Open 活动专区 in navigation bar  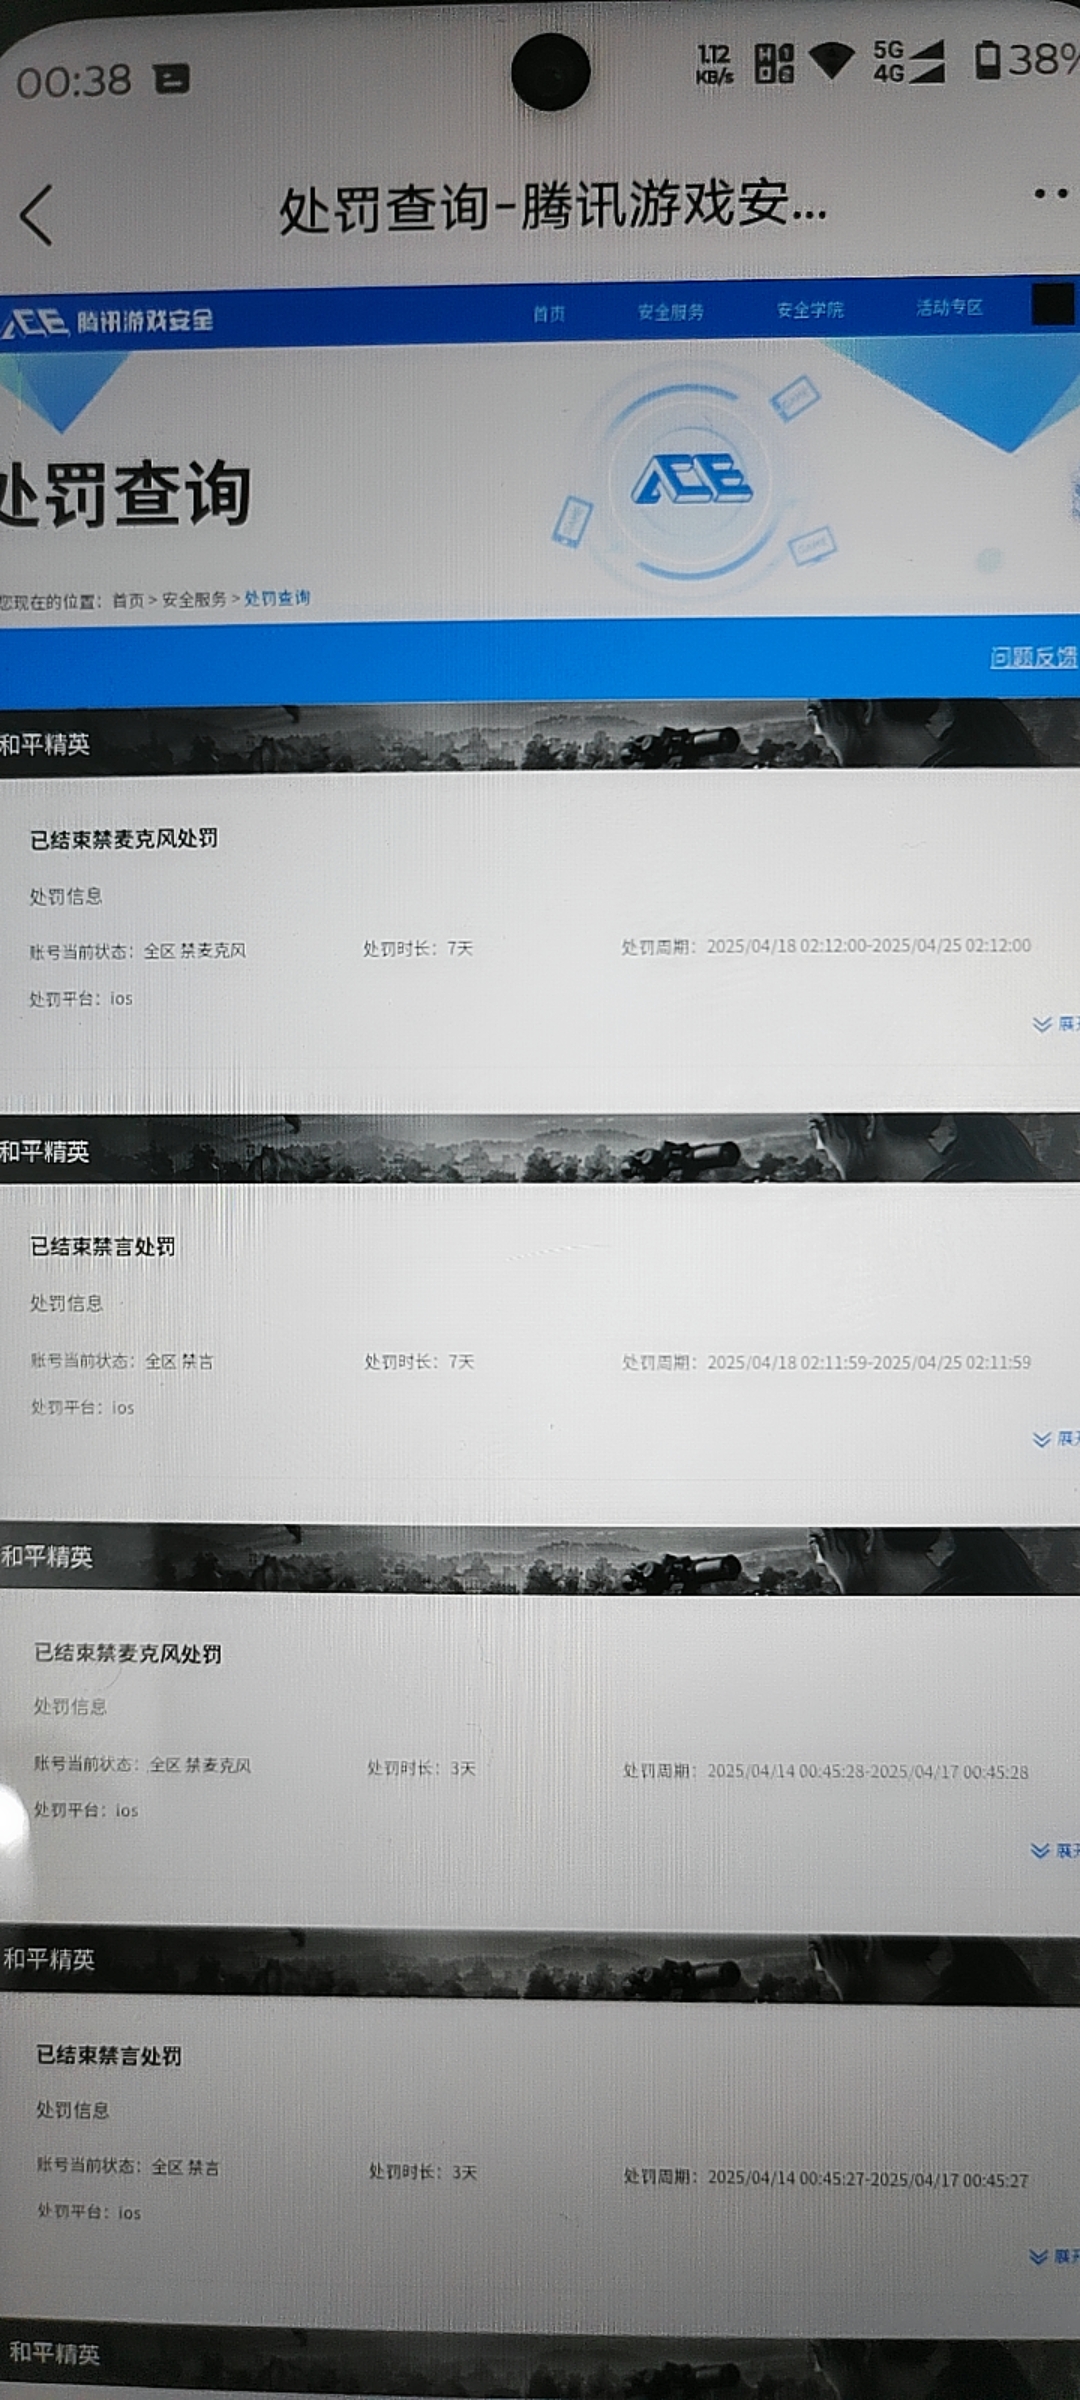coord(949,308)
